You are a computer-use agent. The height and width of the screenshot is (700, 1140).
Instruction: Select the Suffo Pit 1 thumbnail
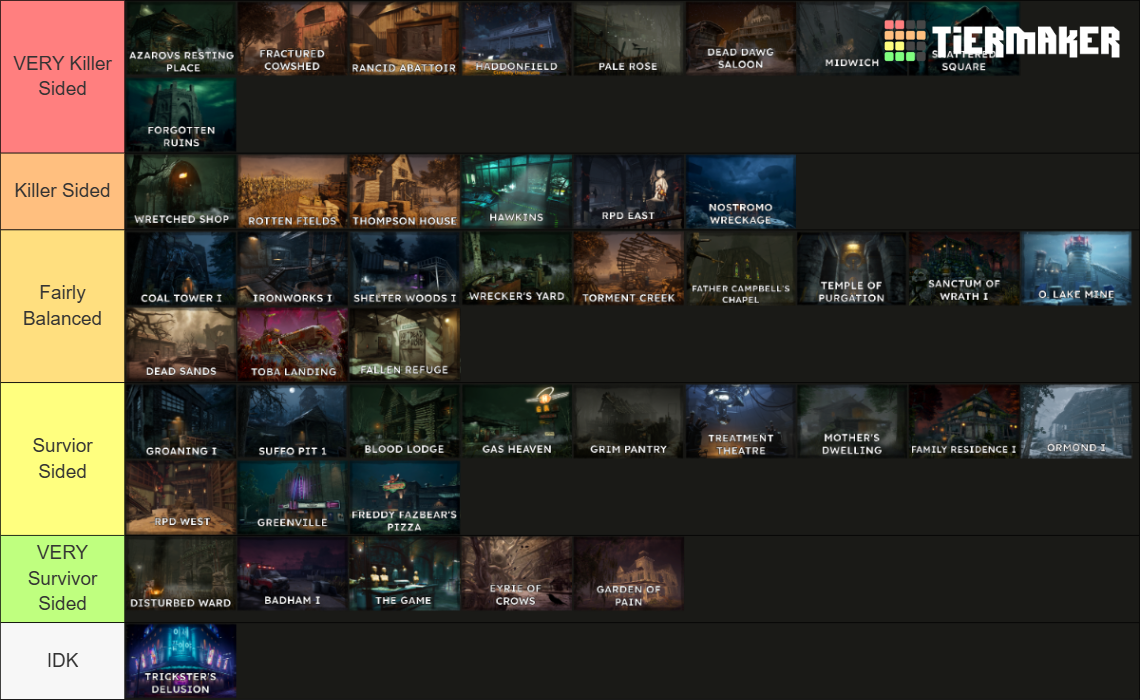292,421
